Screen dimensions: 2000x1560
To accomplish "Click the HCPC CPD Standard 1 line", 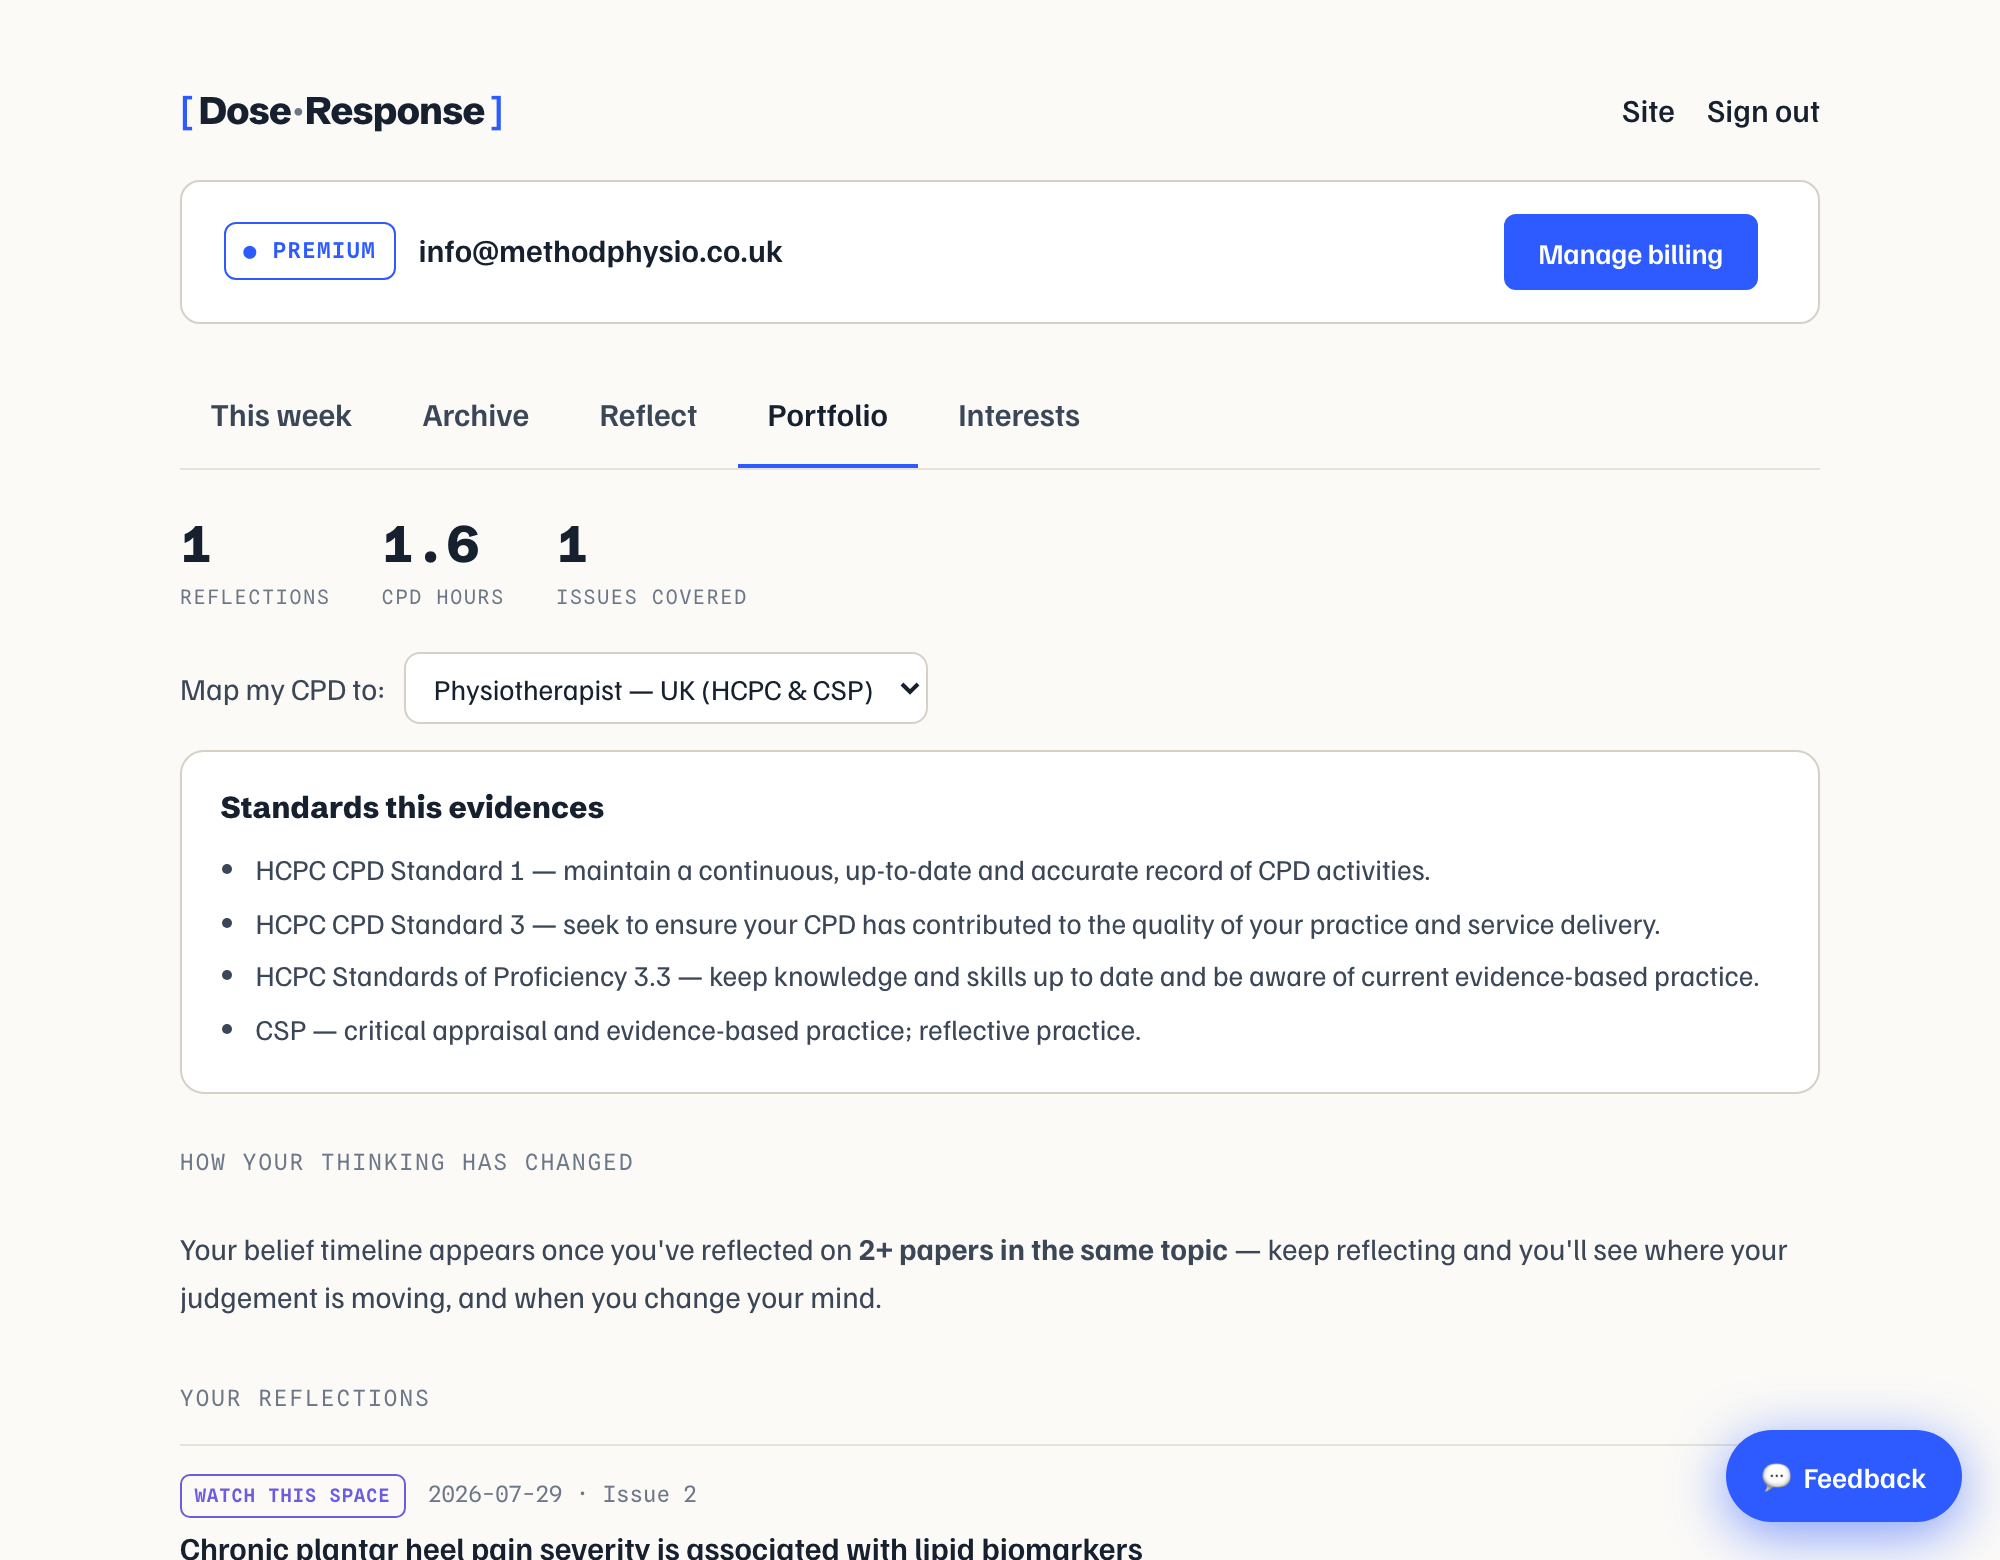I will [843, 871].
